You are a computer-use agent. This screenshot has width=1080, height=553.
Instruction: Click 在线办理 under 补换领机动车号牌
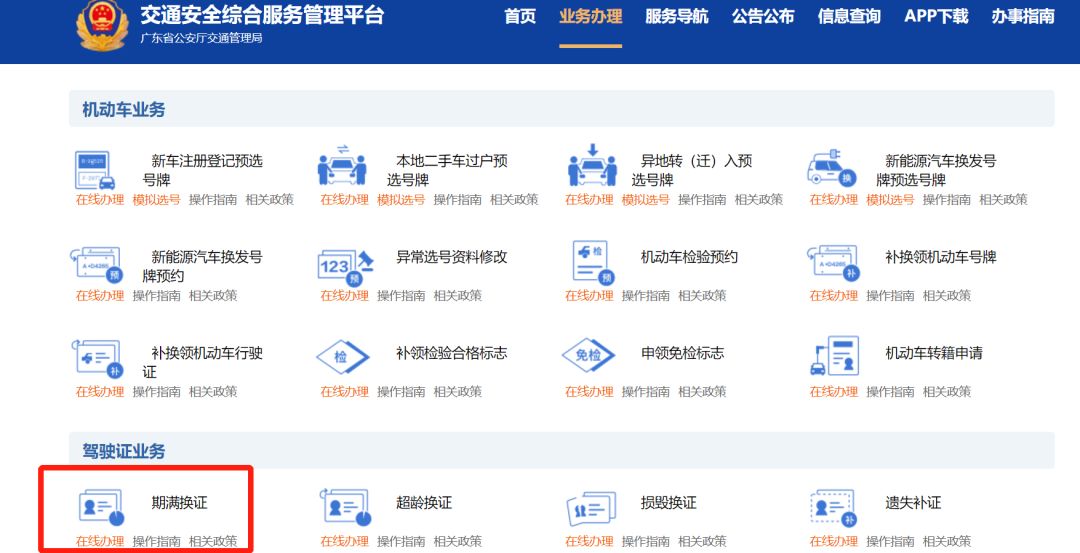tap(833, 295)
